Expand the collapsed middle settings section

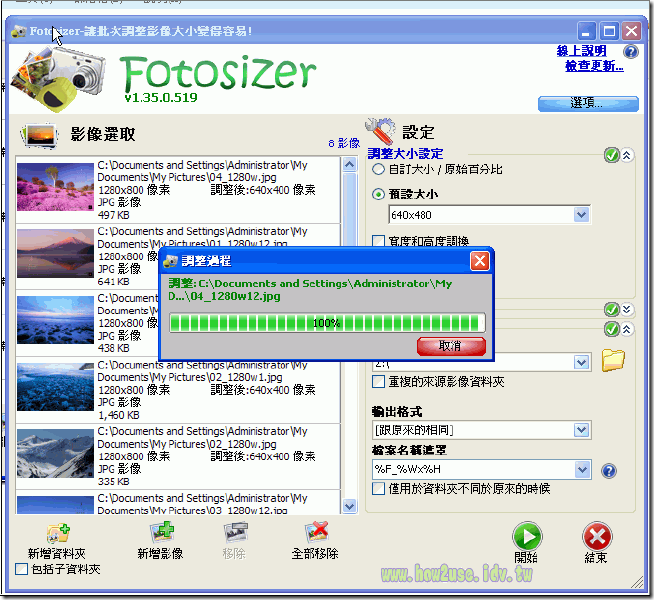[x=626, y=309]
